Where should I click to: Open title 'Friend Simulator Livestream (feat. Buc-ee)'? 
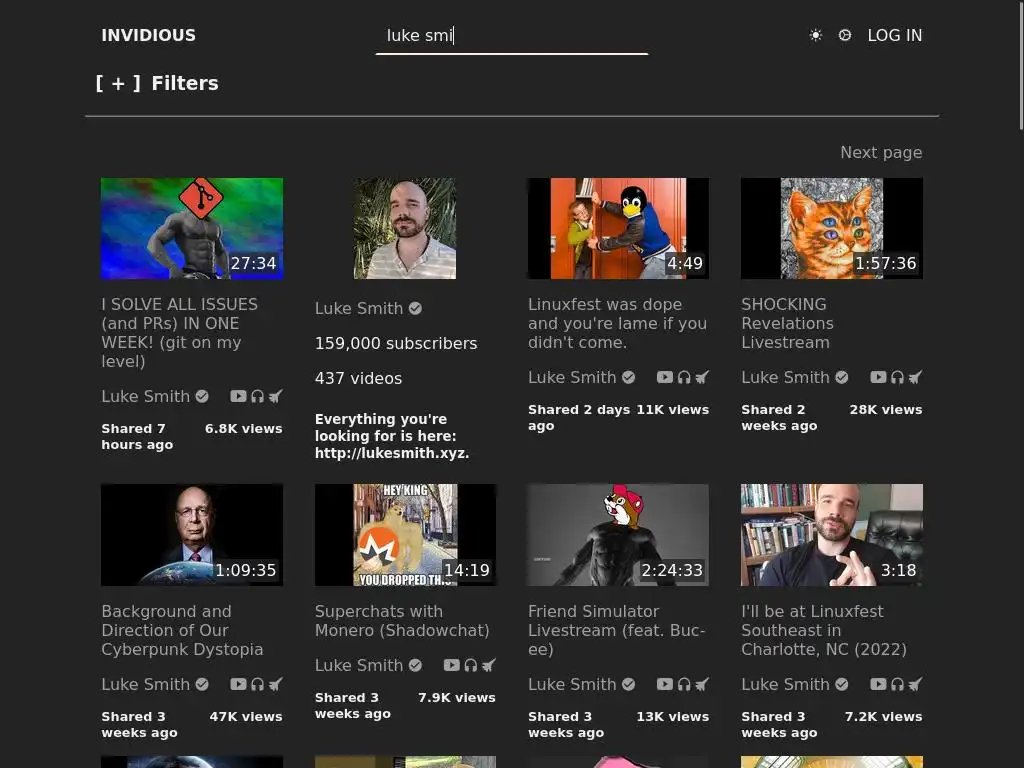(x=616, y=630)
